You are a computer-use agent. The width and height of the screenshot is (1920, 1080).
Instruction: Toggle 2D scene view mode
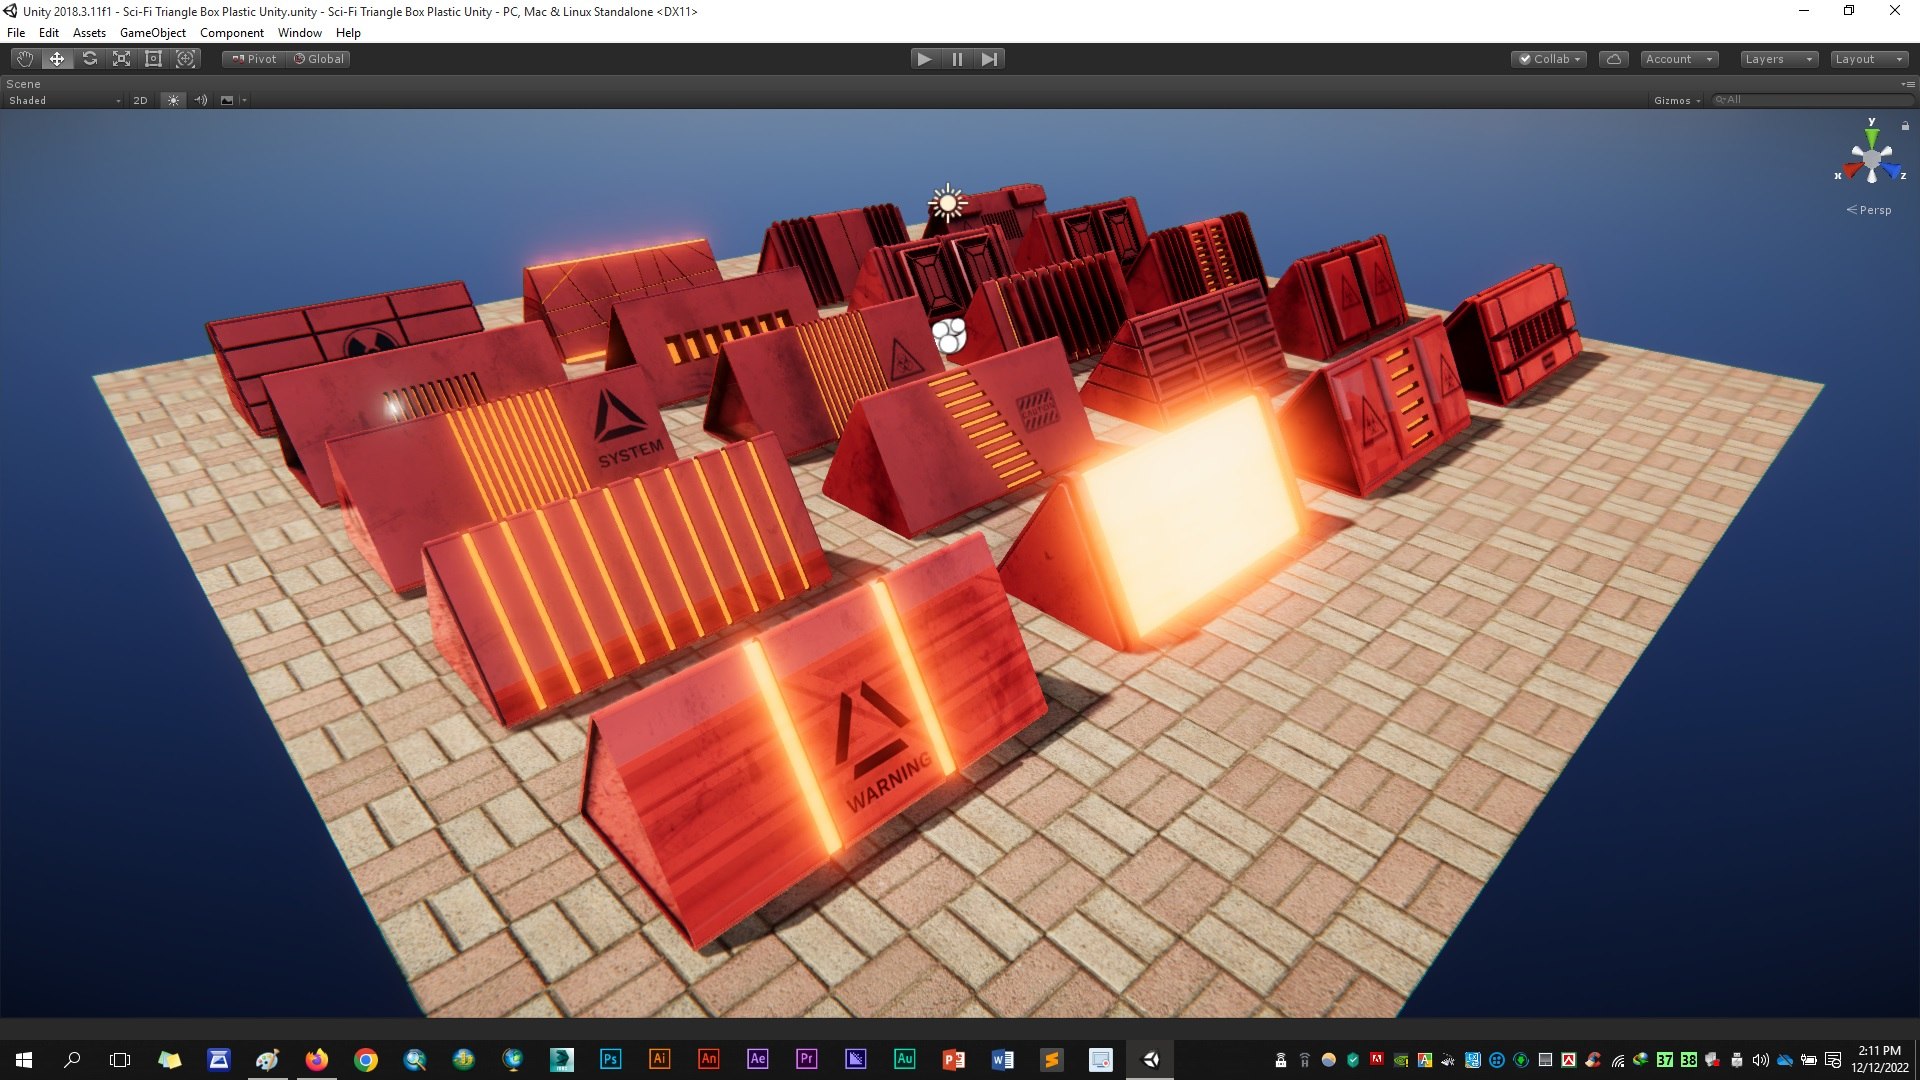140,100
